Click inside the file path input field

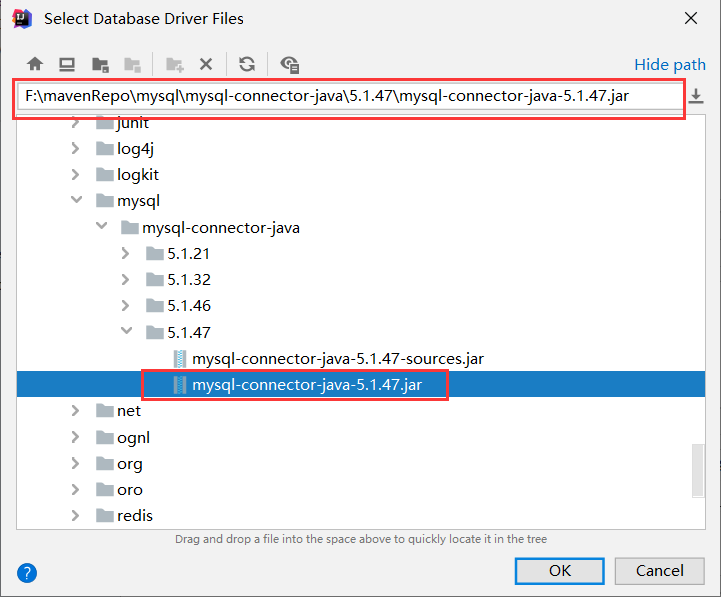pyautogui.click(x=349, y=96)
